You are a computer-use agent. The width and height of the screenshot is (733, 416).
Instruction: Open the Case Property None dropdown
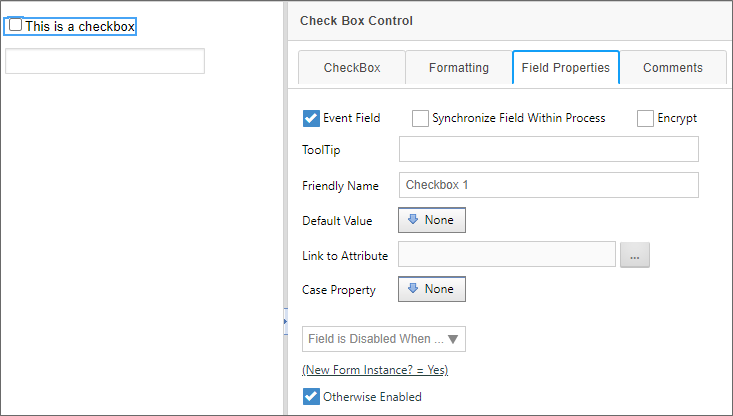pos(432,289)
